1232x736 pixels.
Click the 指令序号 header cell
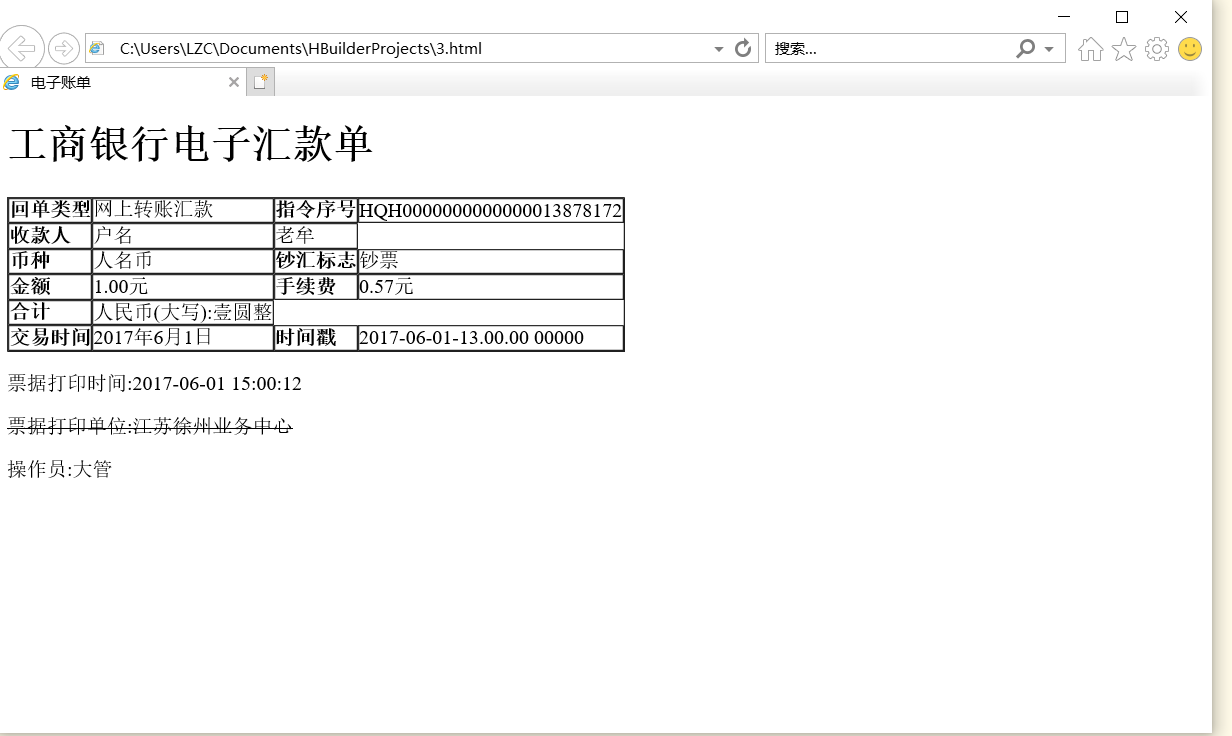[316, 210]
